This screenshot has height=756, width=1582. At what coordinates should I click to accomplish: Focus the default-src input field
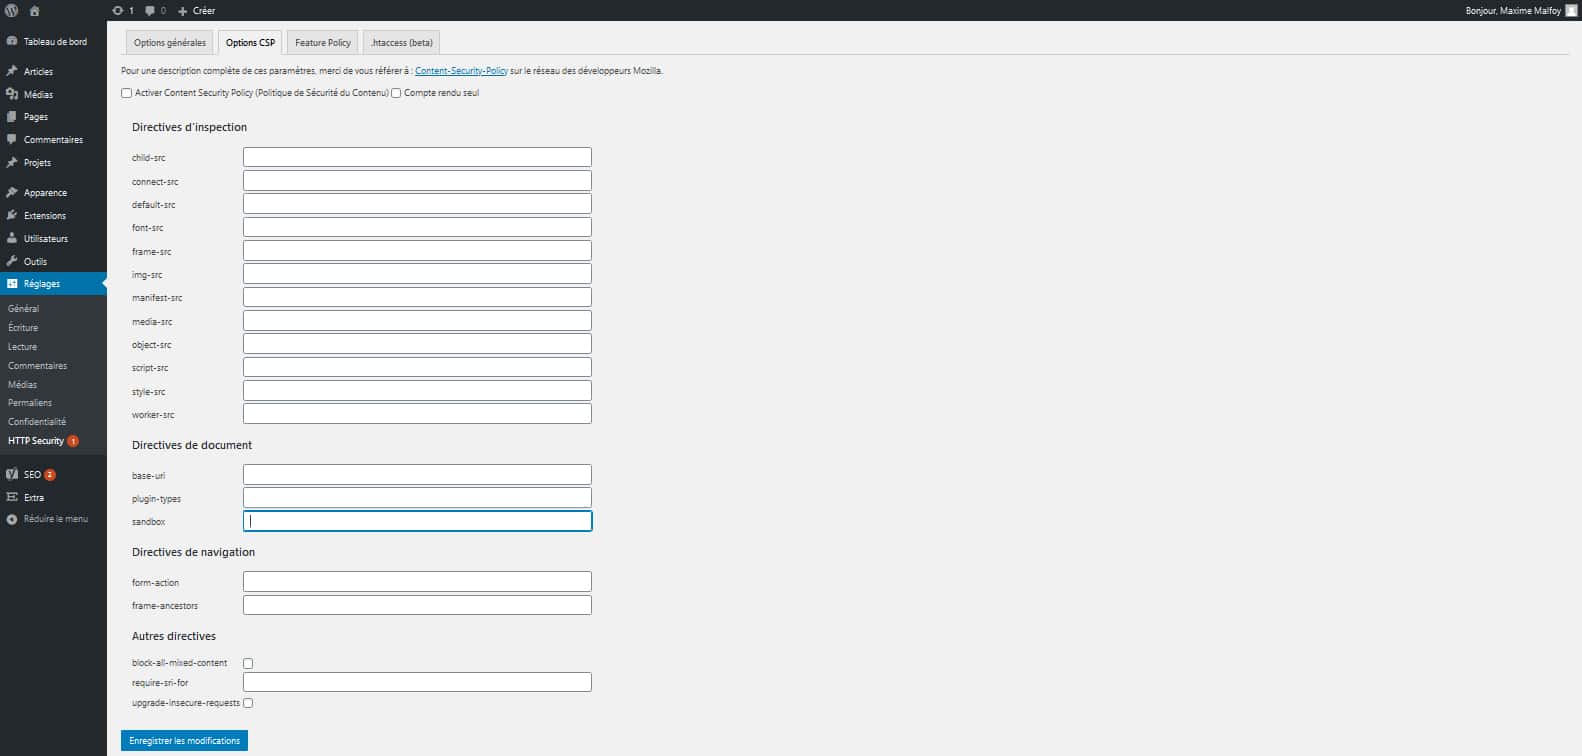417,204
